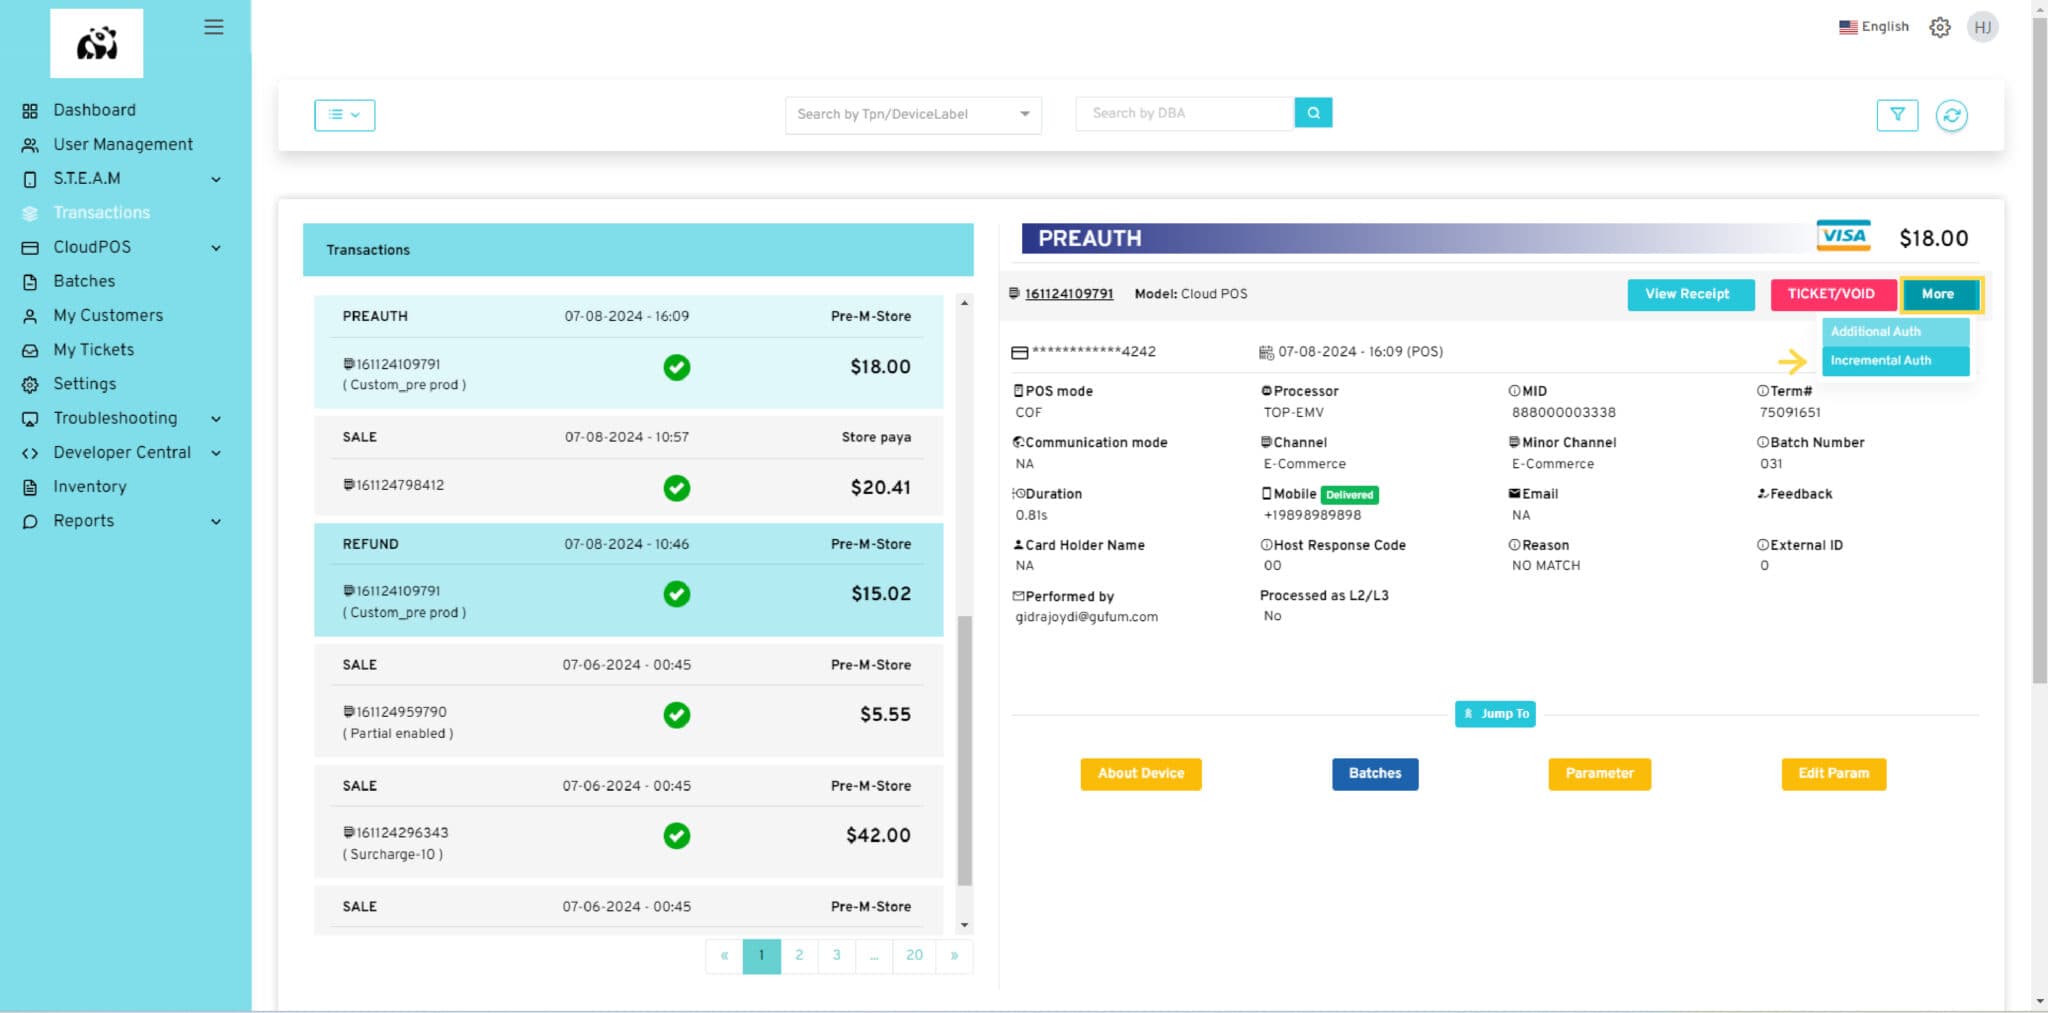Screen dimensions: 2048x1013
Task: Jump to page 20 of transactions
Action: (x=914, y=956)
